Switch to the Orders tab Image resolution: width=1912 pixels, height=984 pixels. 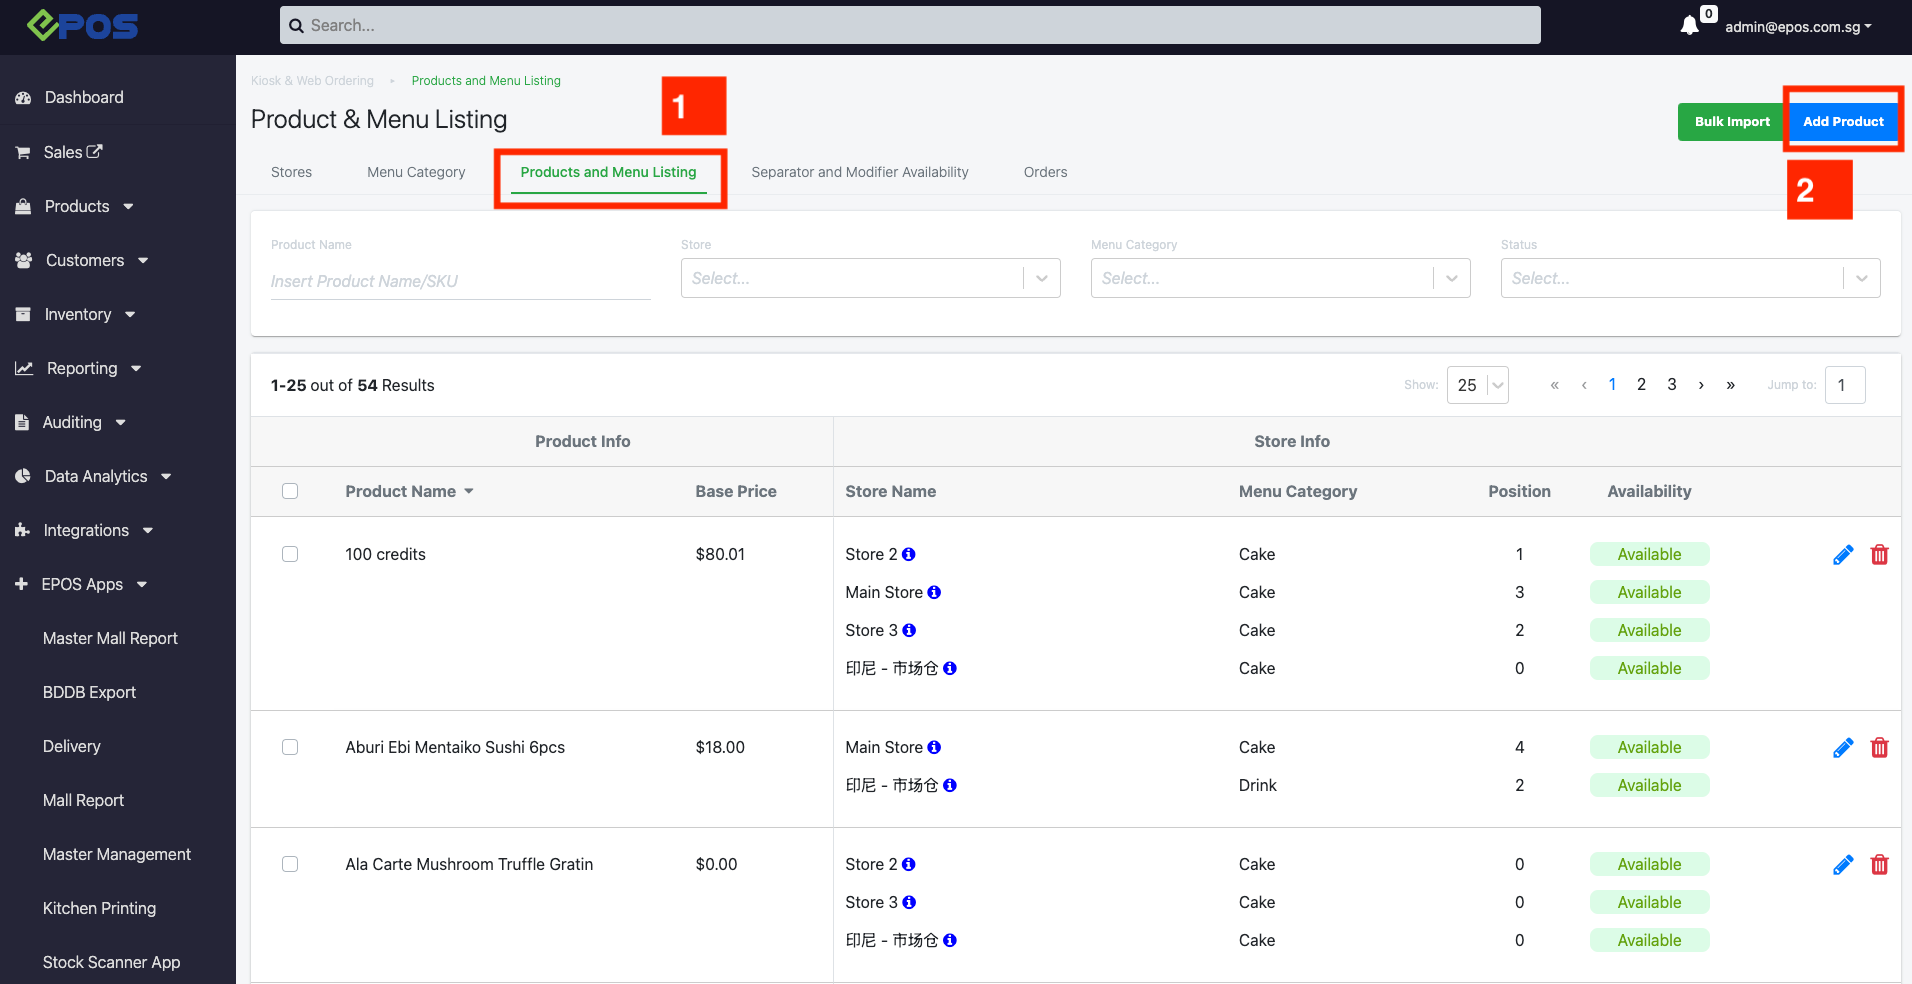point(1045,172)
